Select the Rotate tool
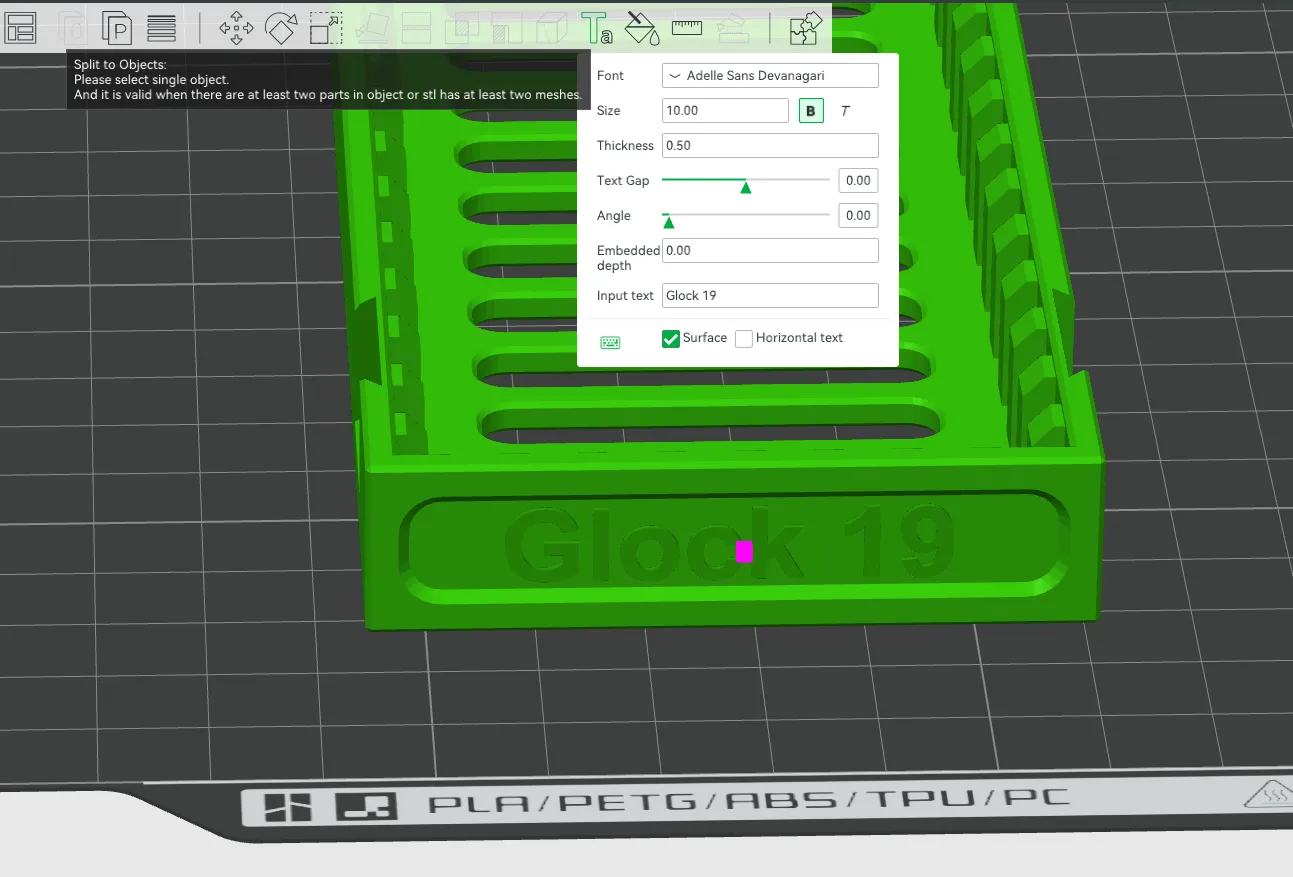The width and height of the screenshot is (1293, 877). tap(282, 28)
